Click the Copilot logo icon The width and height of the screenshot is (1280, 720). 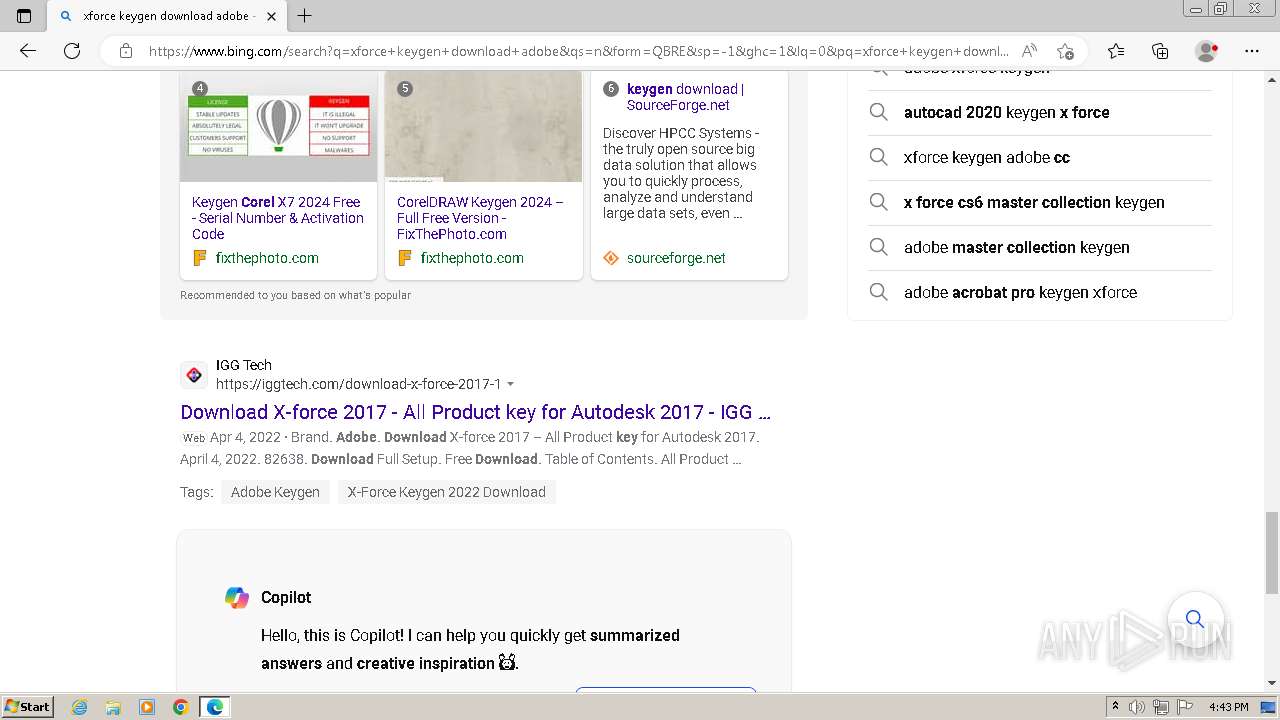point(237,597)
